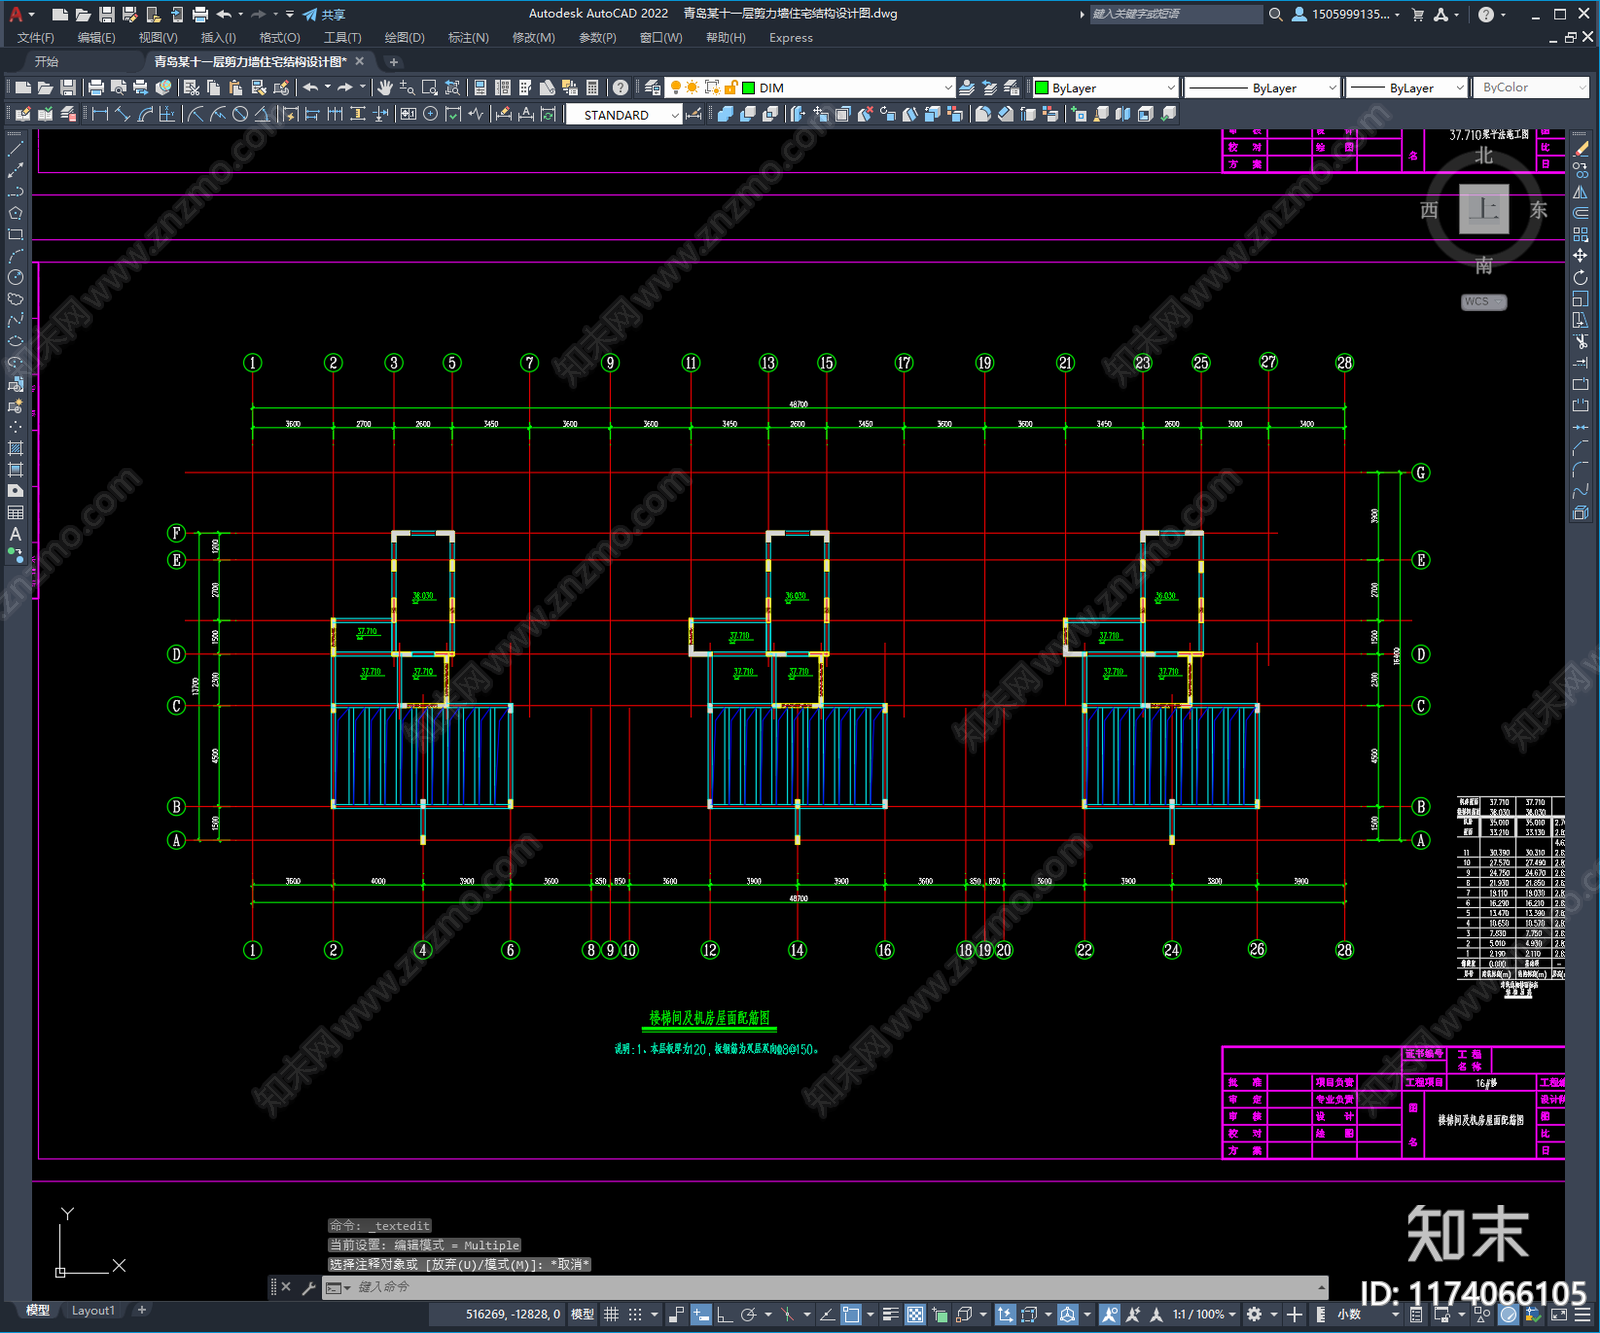This screenshot has width=1600, height=1333.
Task: Expand the 1:1/100% annotation scale dropdown
Action: (1204, 1314)
